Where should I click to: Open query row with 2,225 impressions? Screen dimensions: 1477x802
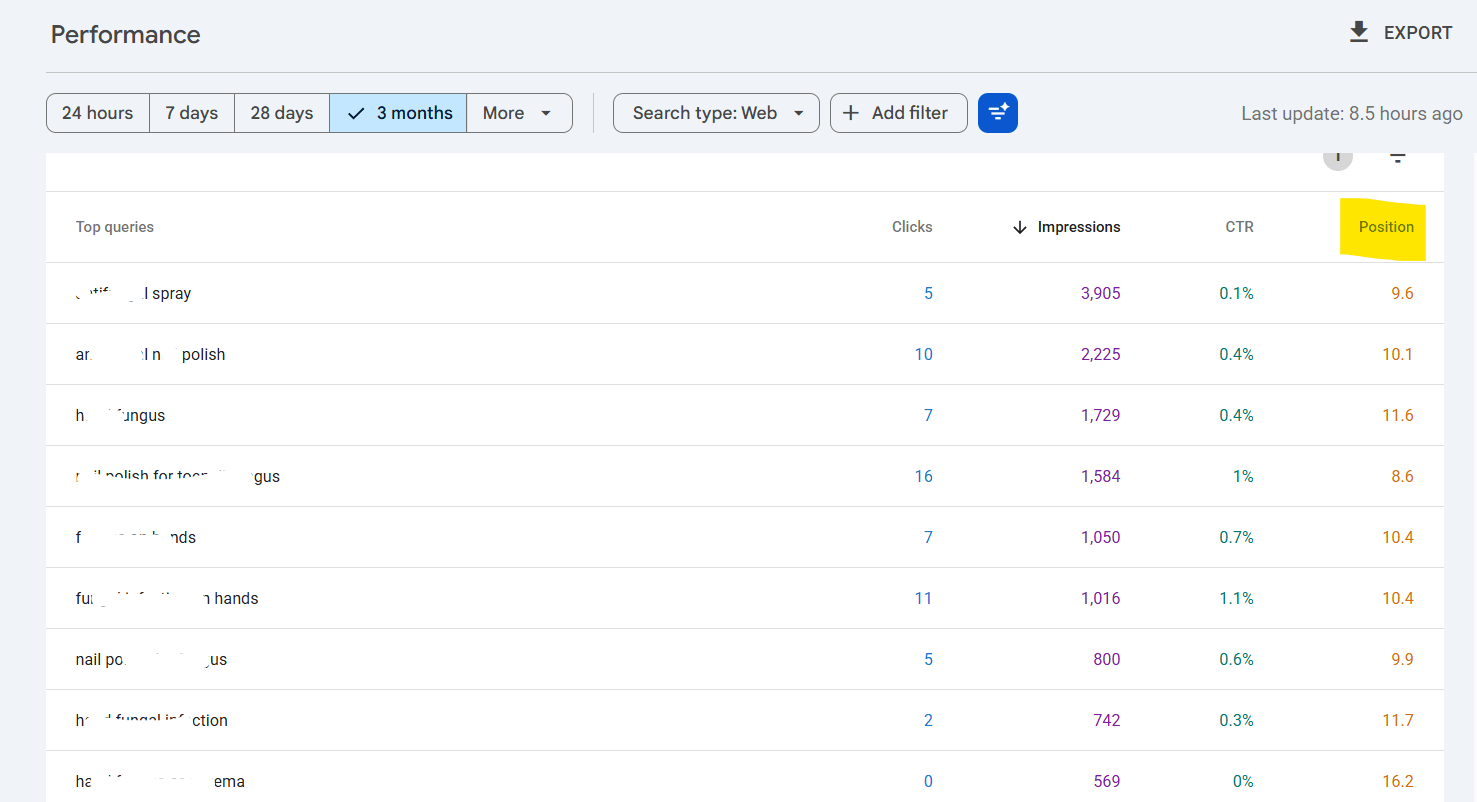point(745,354)
